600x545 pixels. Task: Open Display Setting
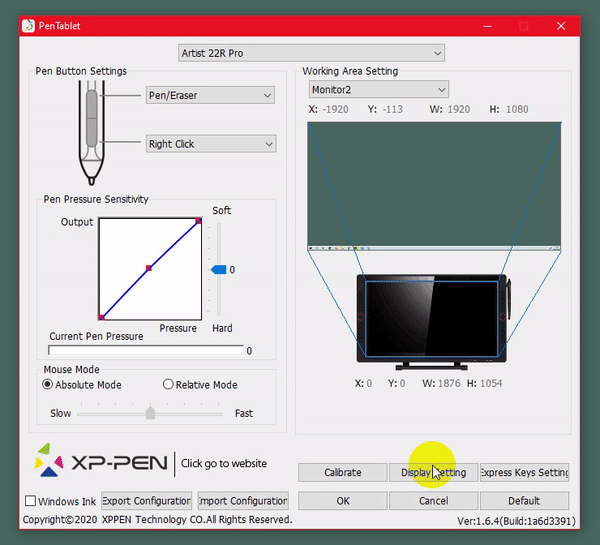pos(433,472)
